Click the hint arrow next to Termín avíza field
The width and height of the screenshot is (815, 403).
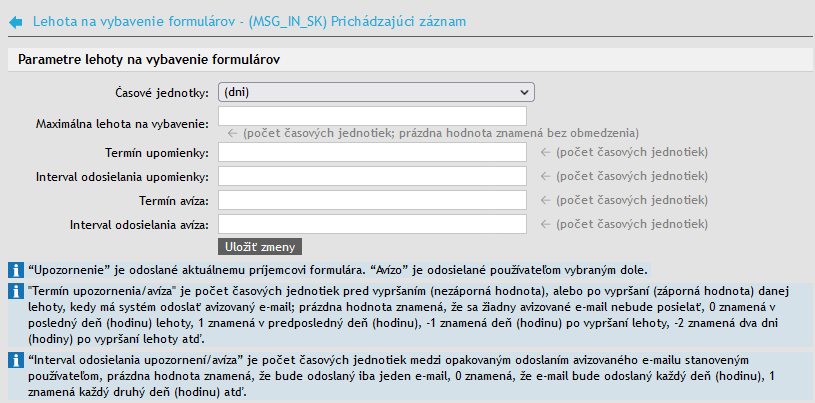coord(545,200)
